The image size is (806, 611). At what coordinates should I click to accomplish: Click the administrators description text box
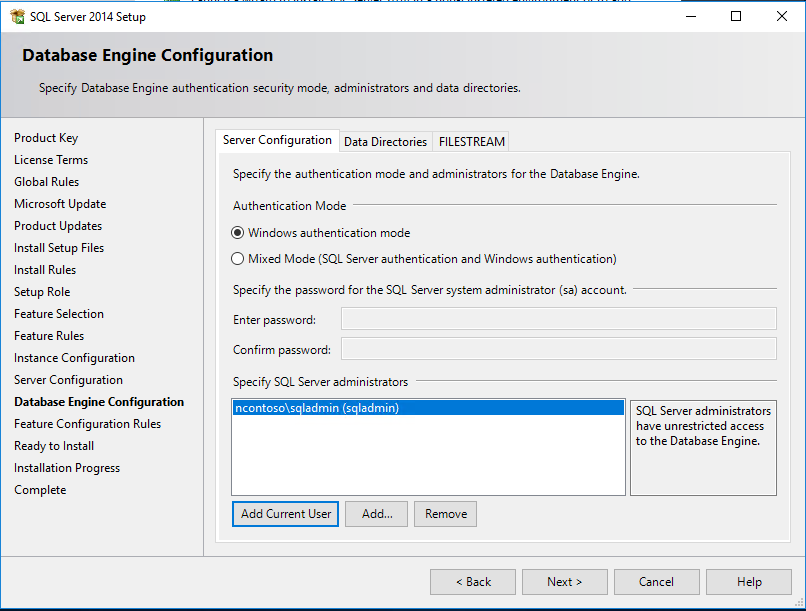[703, 448]
